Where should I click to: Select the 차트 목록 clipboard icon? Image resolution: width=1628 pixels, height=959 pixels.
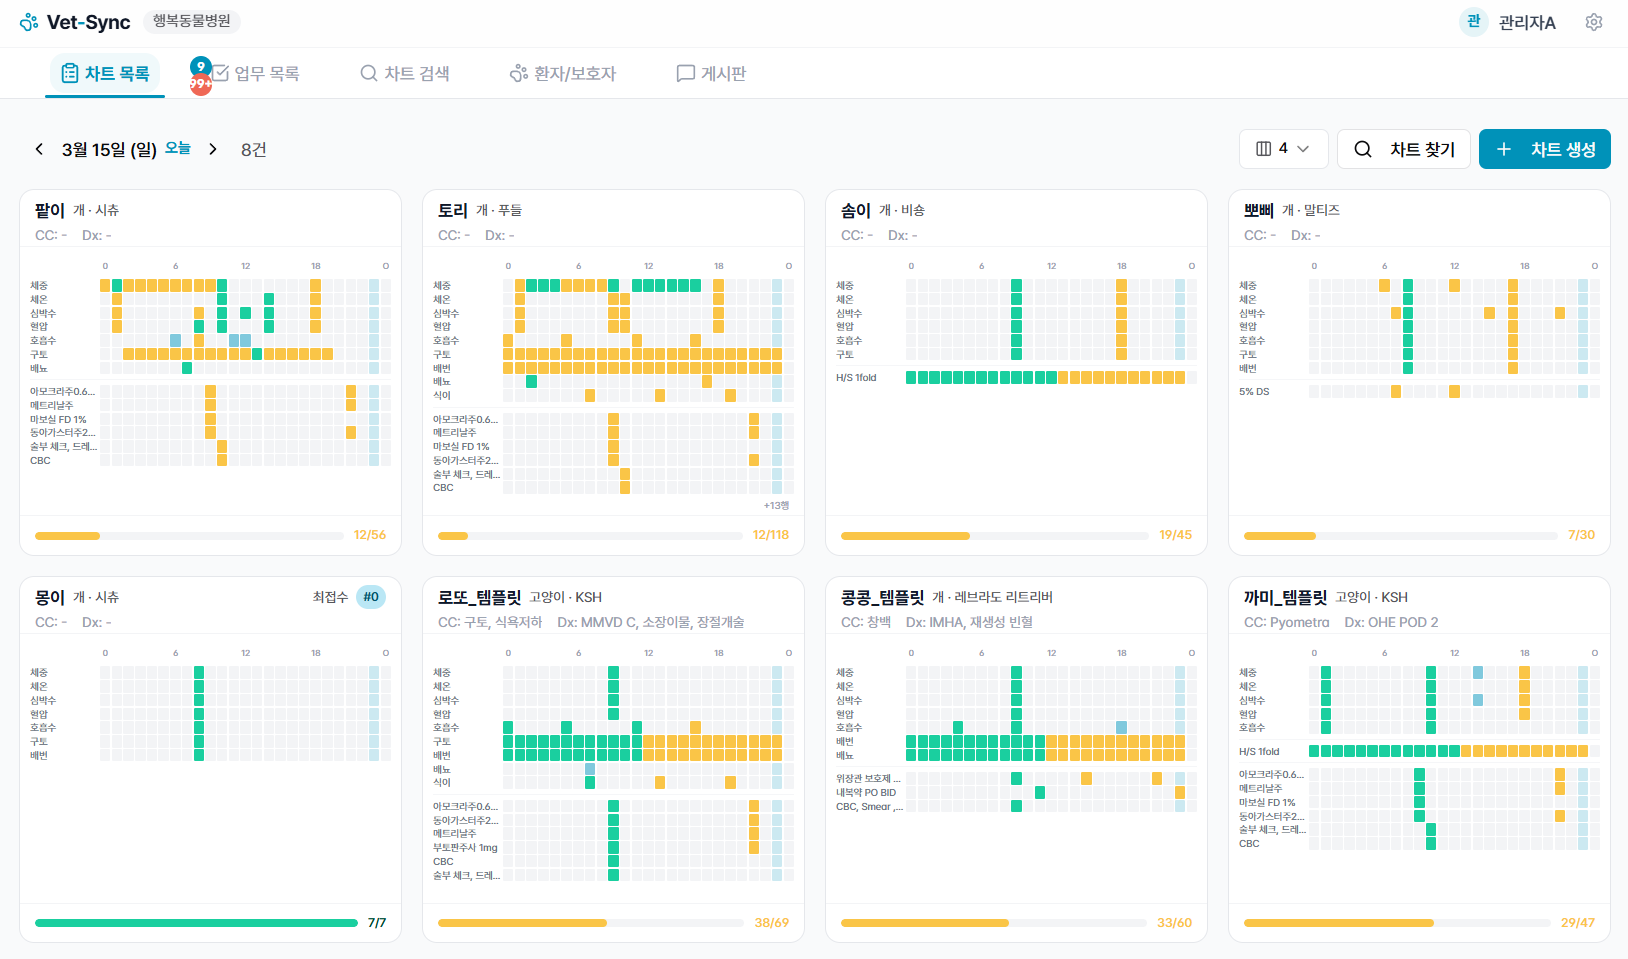click(x=68, y=72)
